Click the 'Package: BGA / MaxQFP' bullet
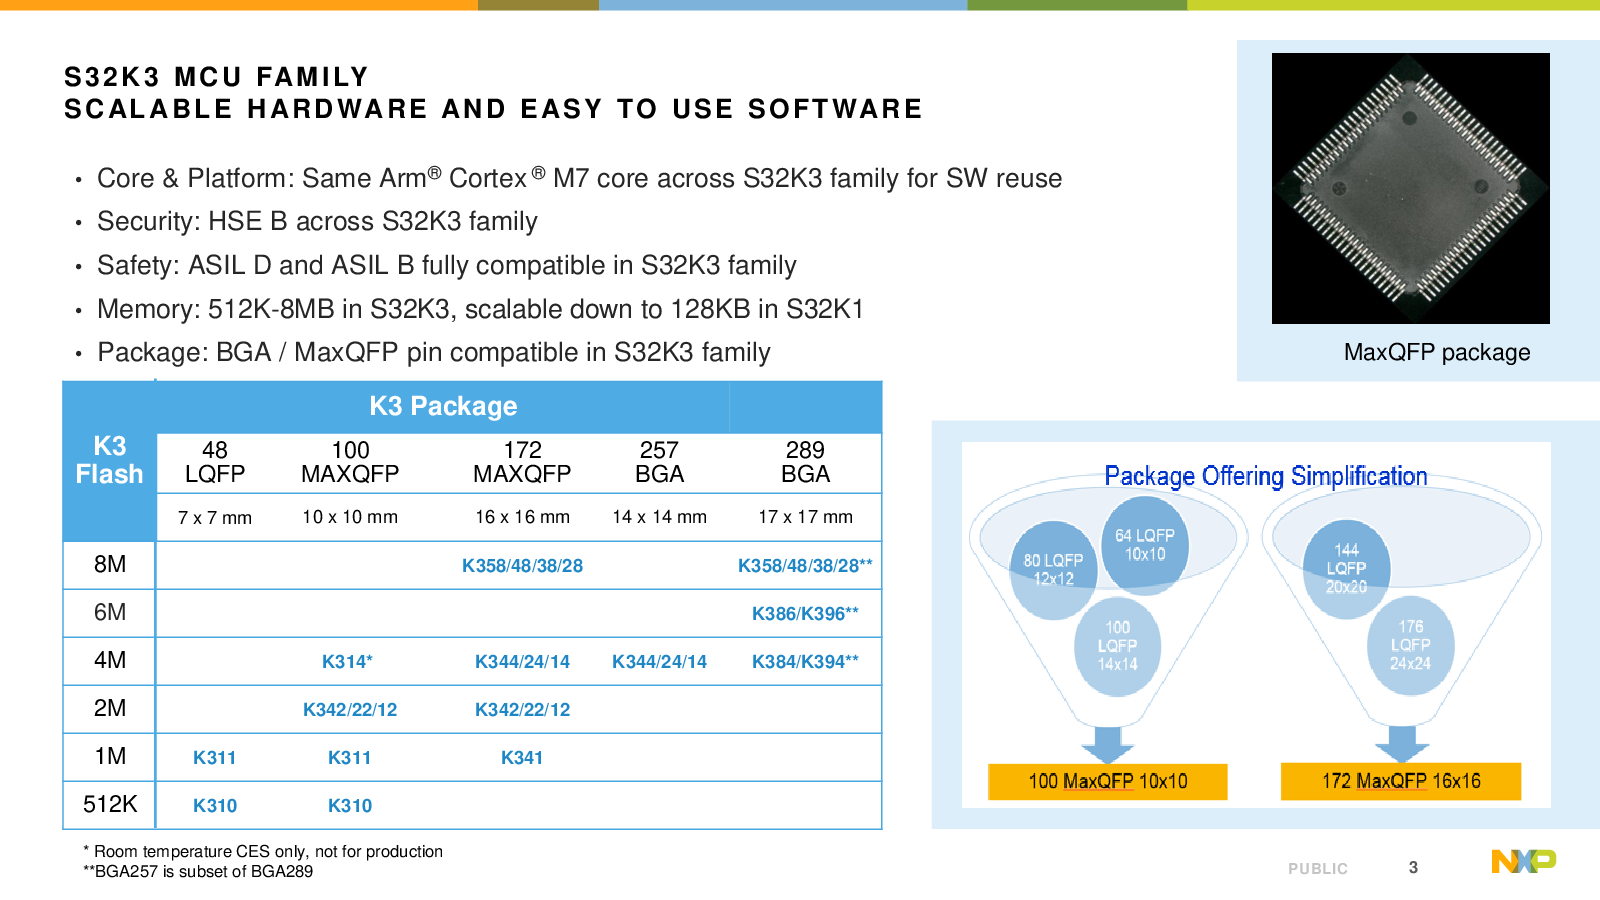 coord(434,352)
